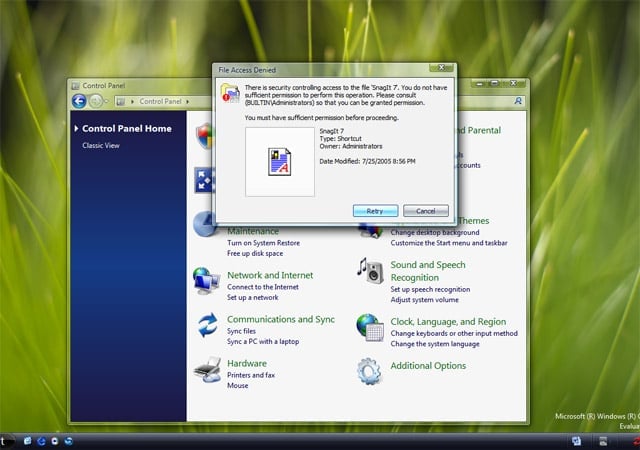The width and height of the screenshot is (640, 450).
Task: Click the Security shield icon
Action: pyautogui.click(x=204, y=136)
